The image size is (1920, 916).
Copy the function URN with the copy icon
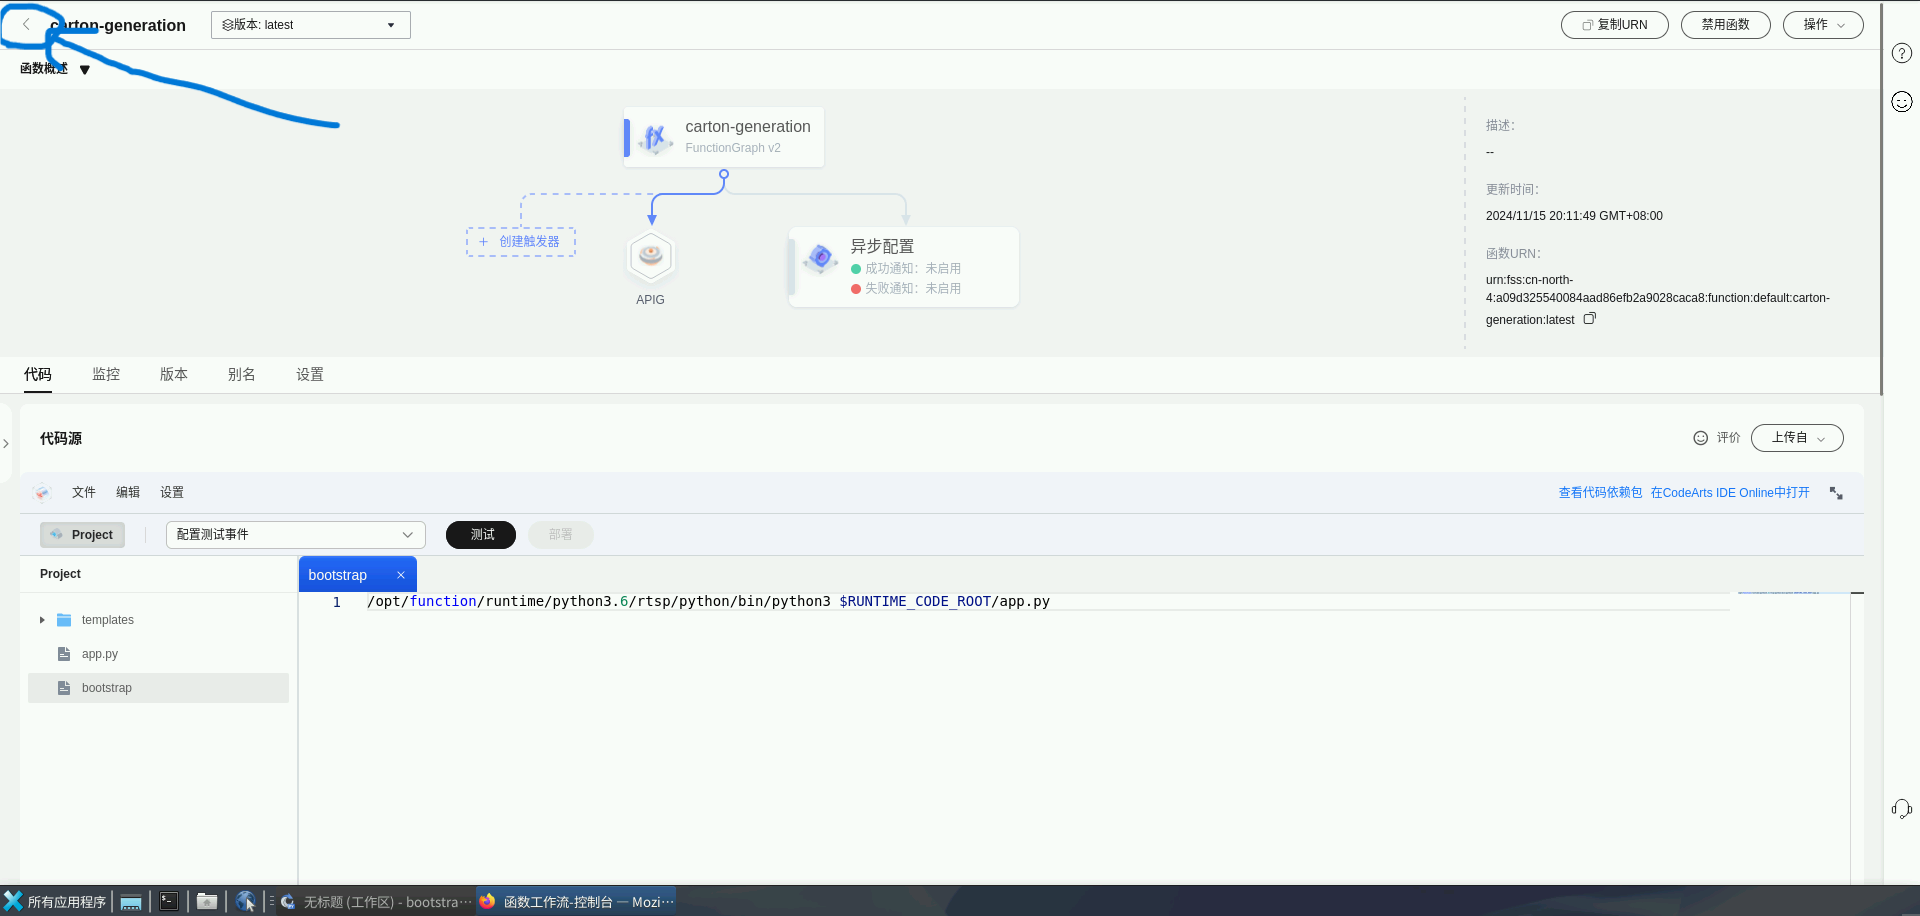coord(1590,319)
